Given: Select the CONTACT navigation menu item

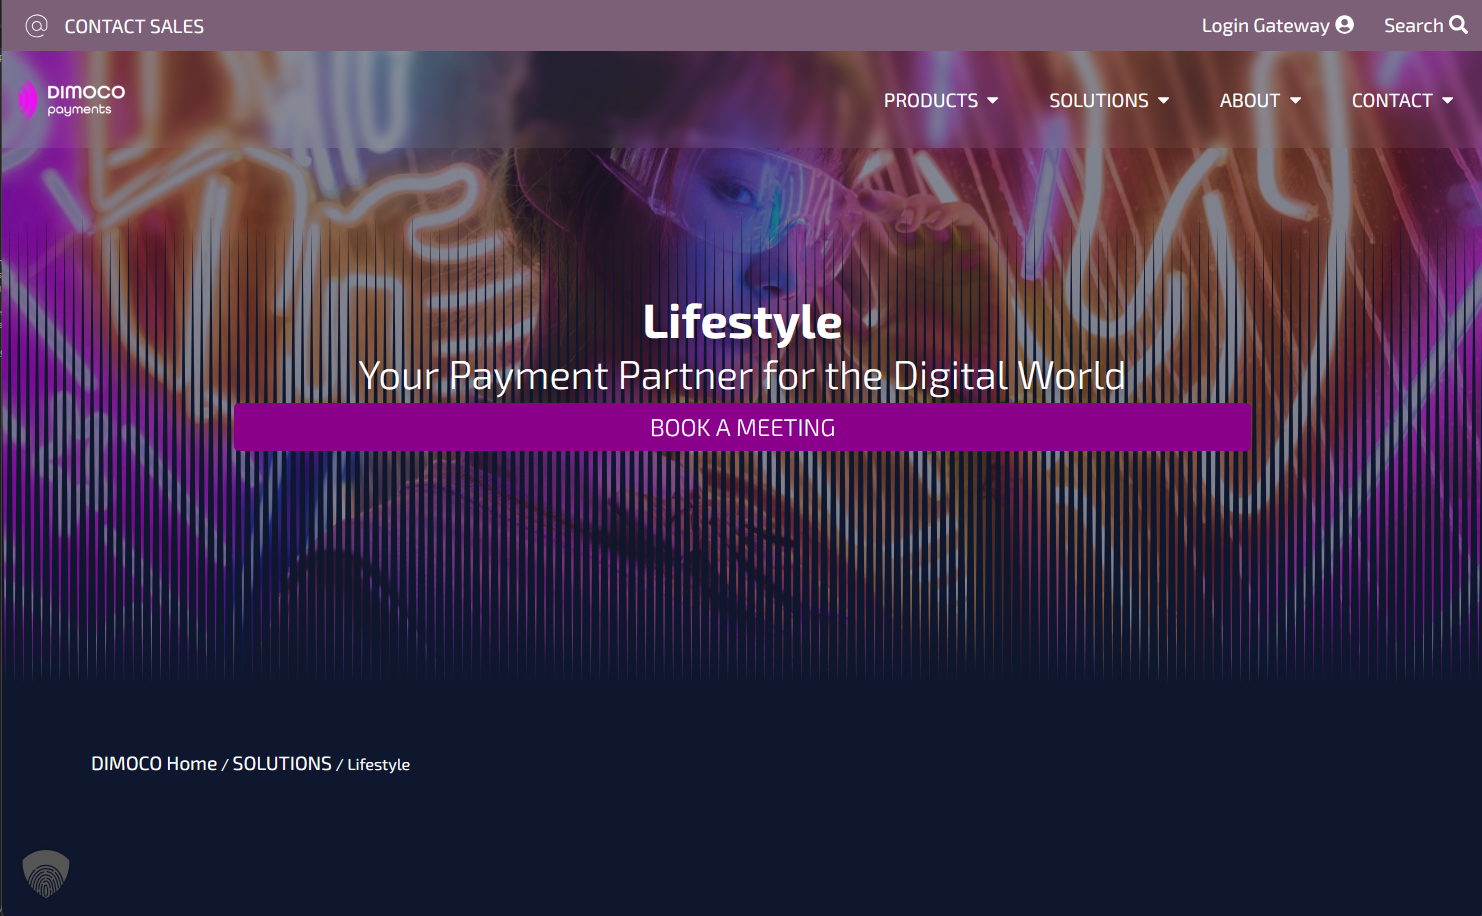Looking at the screenshot, I should [1391, 101].
